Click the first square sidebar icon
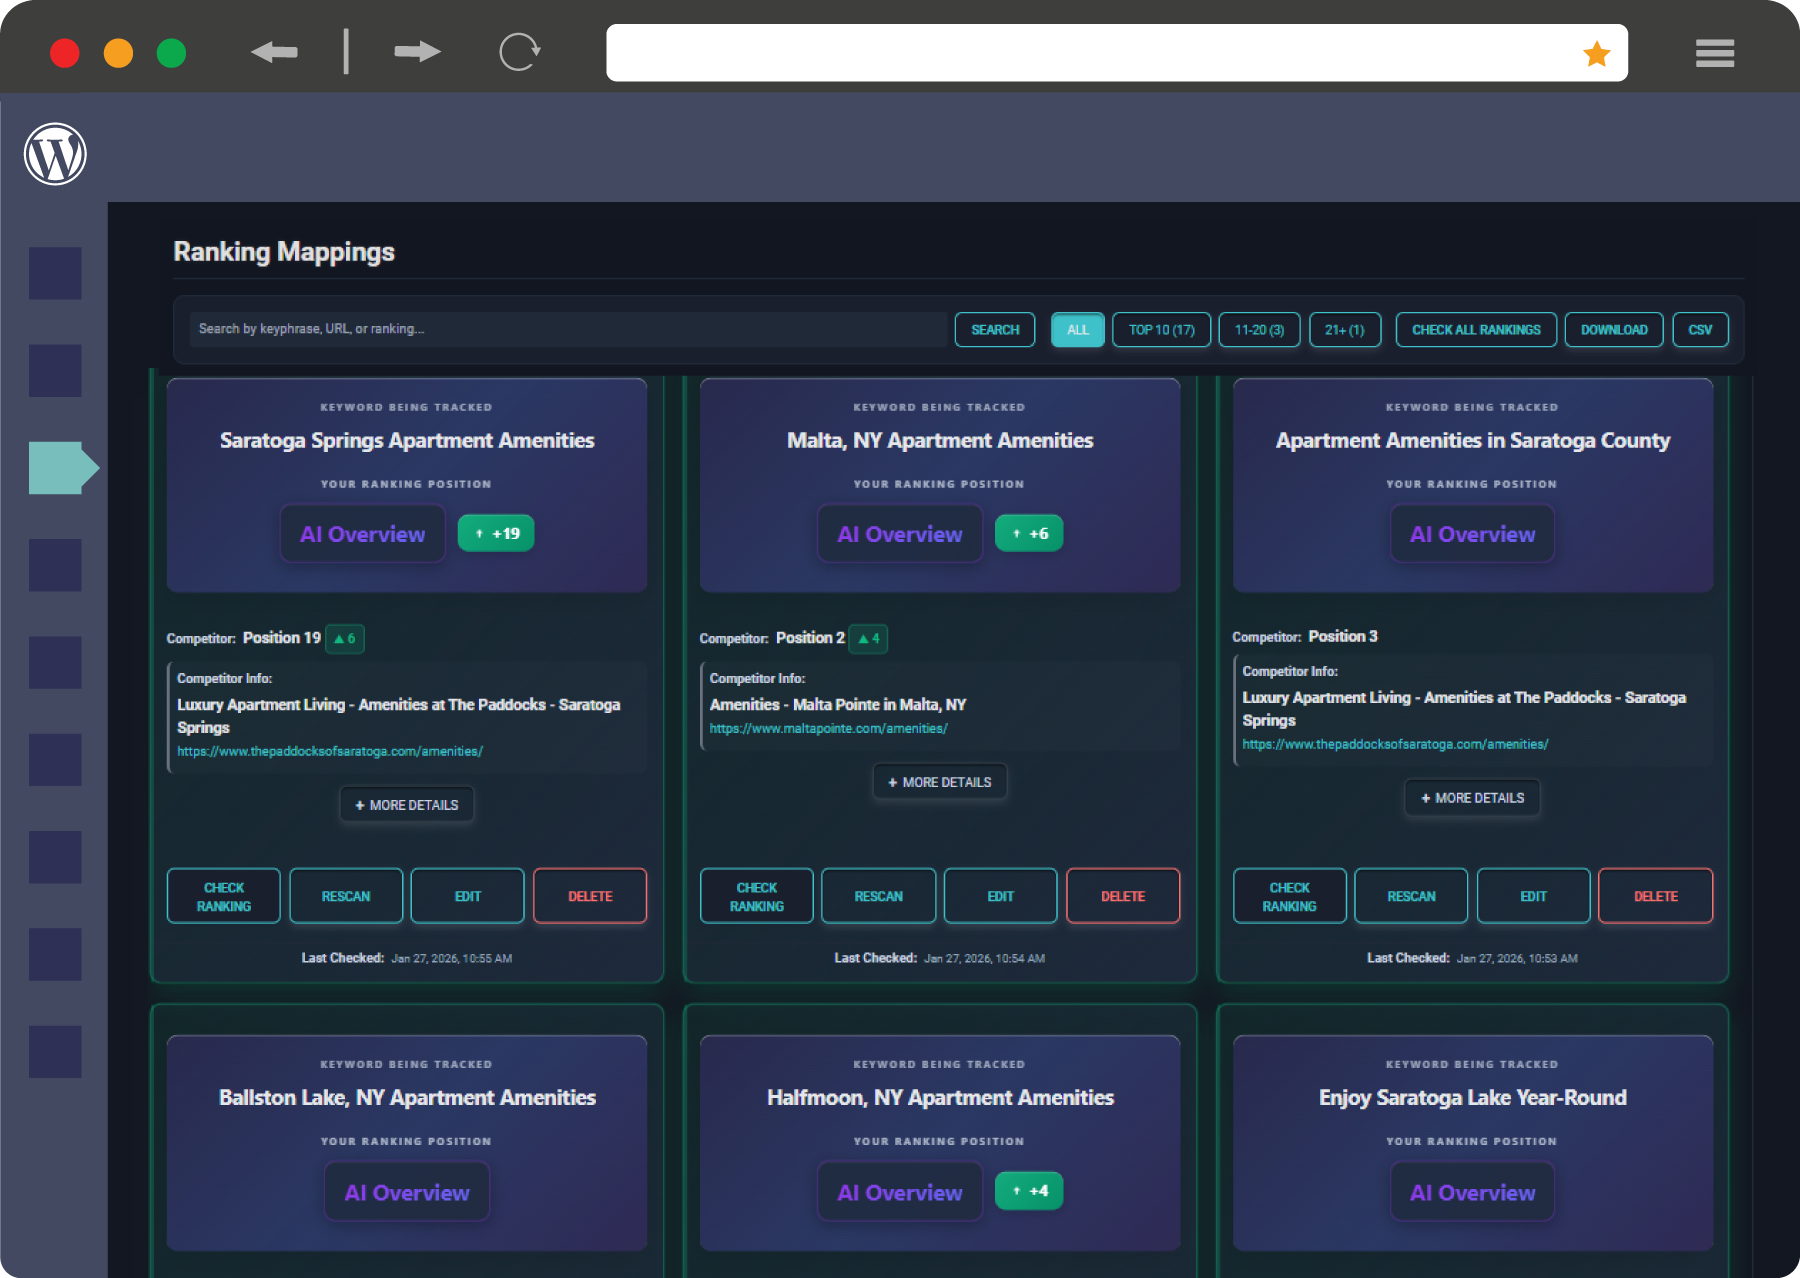The height and width of the screenshot is (1278, 1800). point(55,273)
